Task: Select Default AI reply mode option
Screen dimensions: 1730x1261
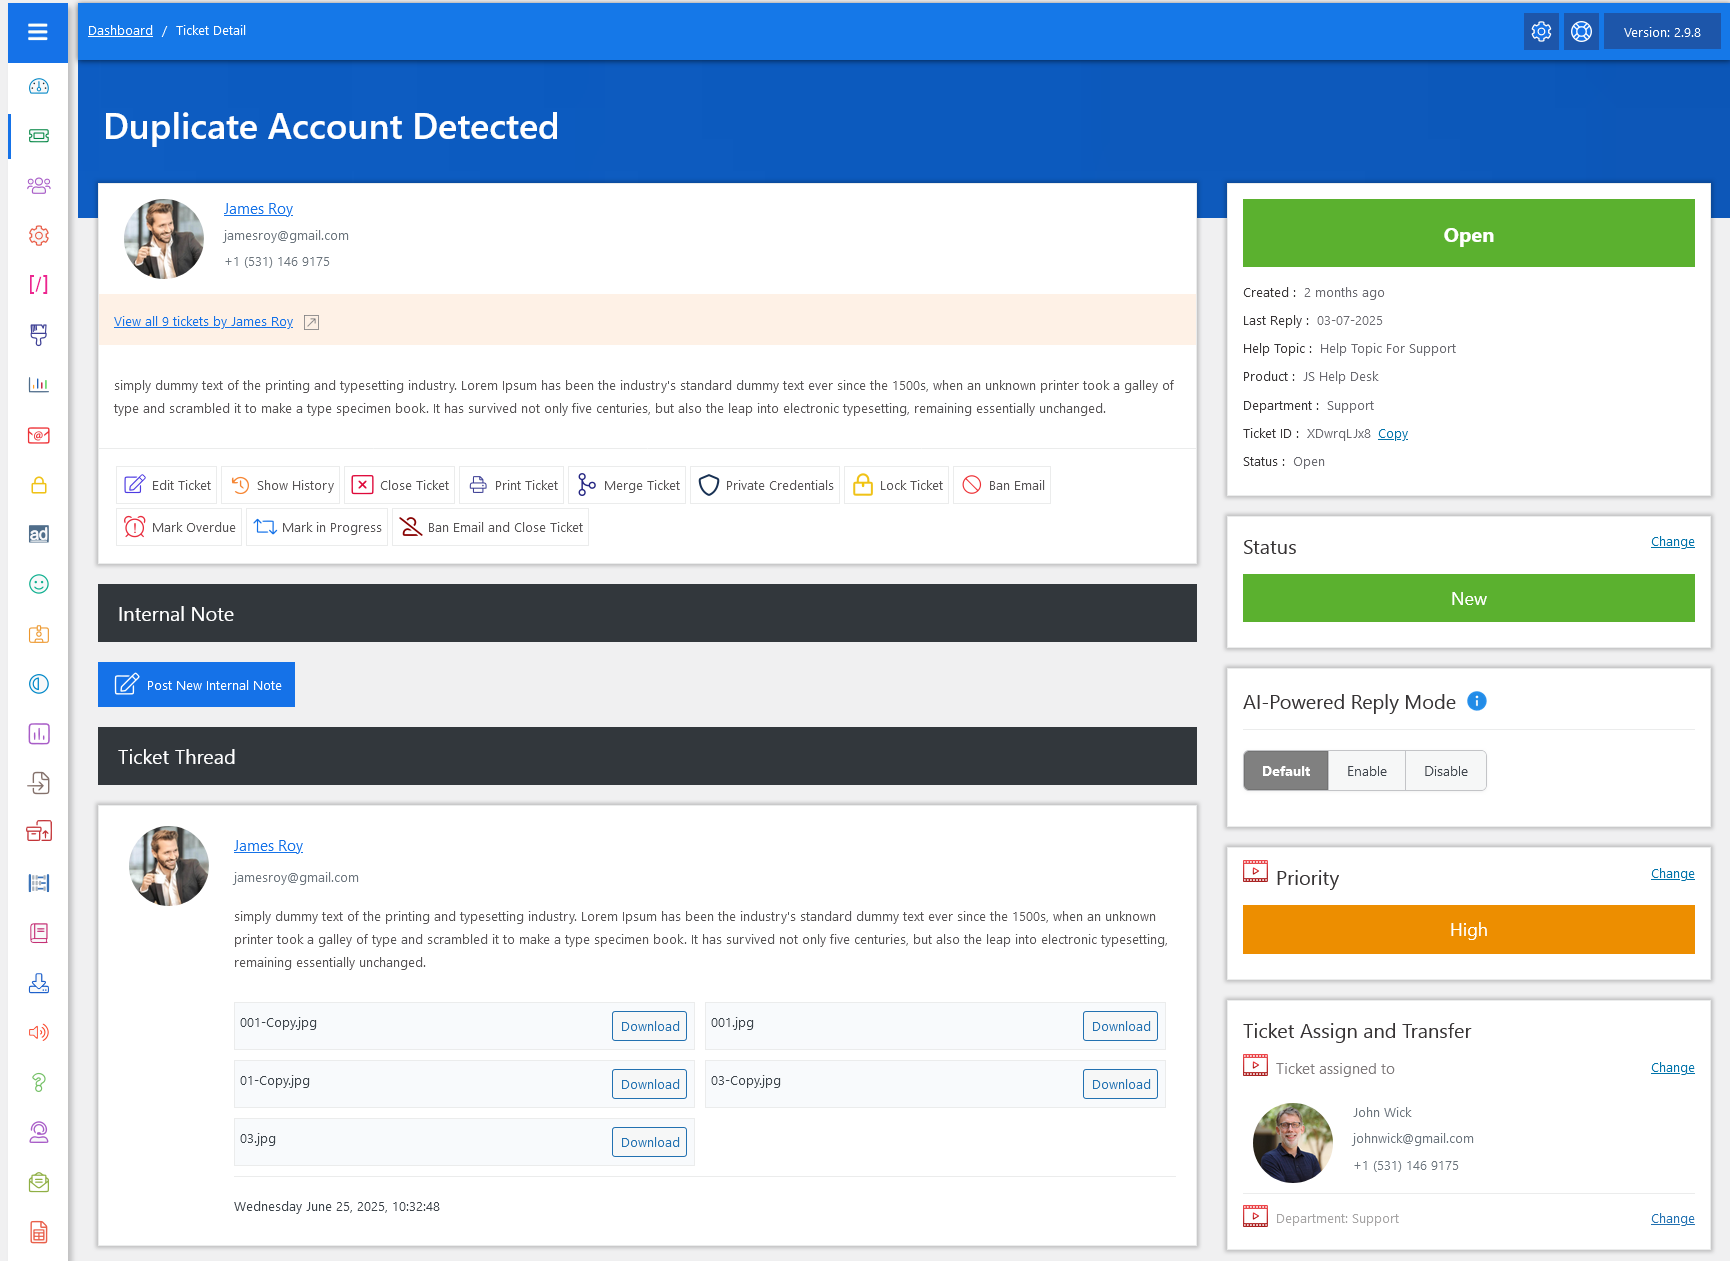Action: (1285, 771)
